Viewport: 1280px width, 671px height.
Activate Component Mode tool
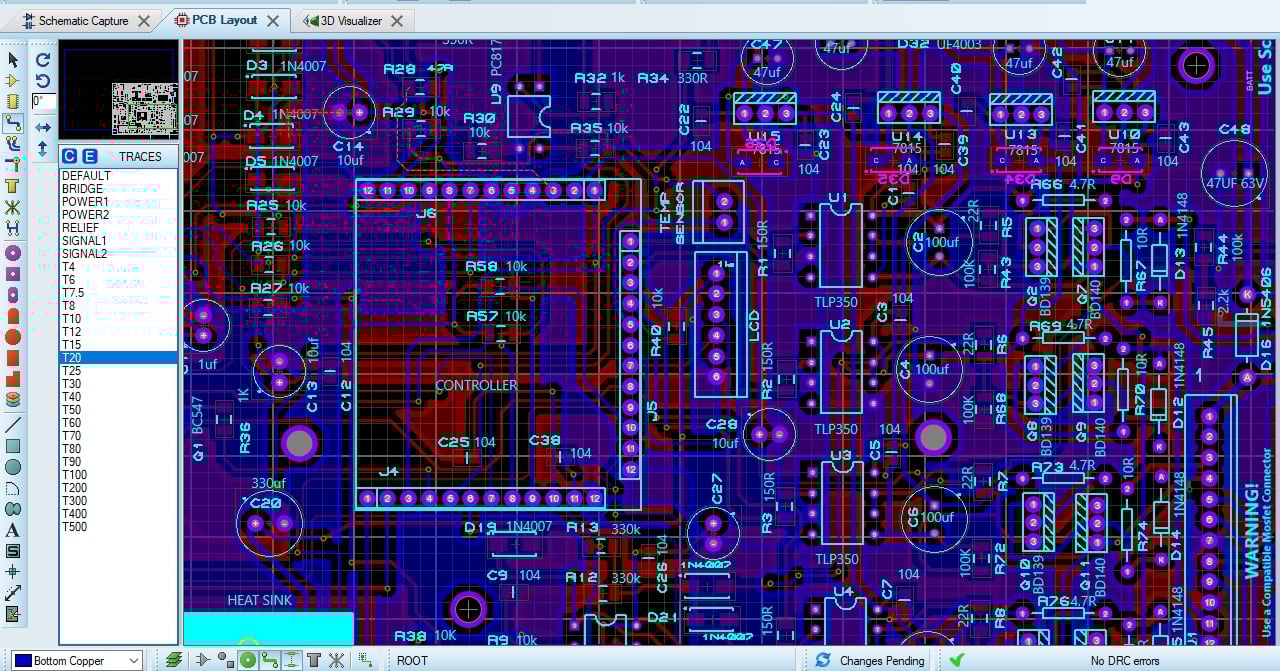[x=13, y=81]
